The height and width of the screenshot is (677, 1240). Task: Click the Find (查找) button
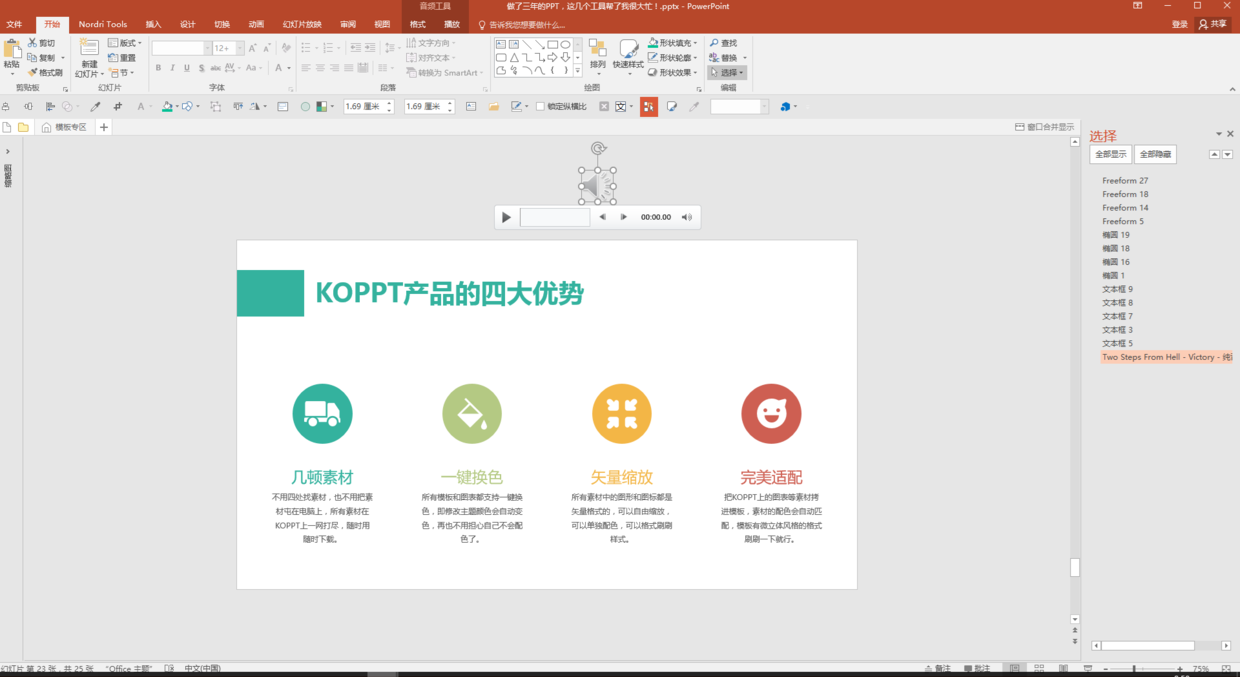click(724, 43)
